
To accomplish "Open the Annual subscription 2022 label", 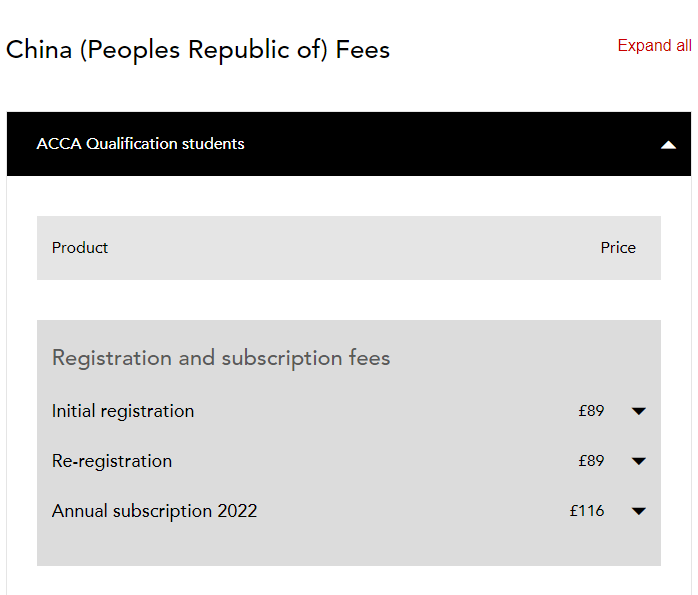I will pos(154,511).
